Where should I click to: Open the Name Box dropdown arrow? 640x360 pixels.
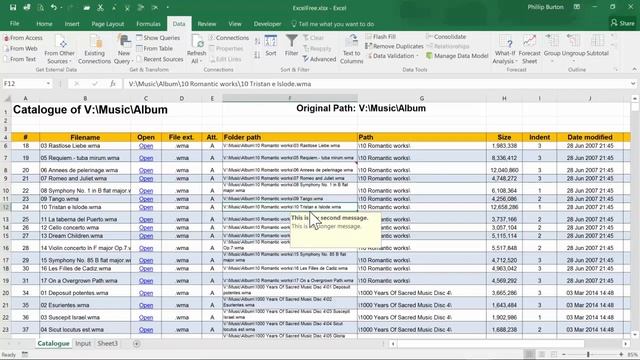(x=48, y=84)
